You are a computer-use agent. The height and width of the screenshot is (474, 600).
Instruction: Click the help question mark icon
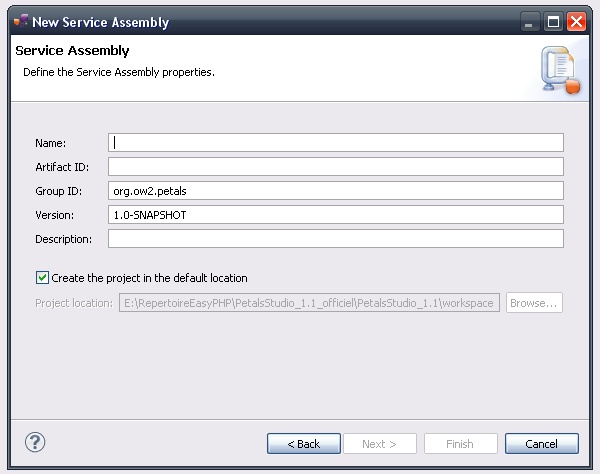[35, 442]
